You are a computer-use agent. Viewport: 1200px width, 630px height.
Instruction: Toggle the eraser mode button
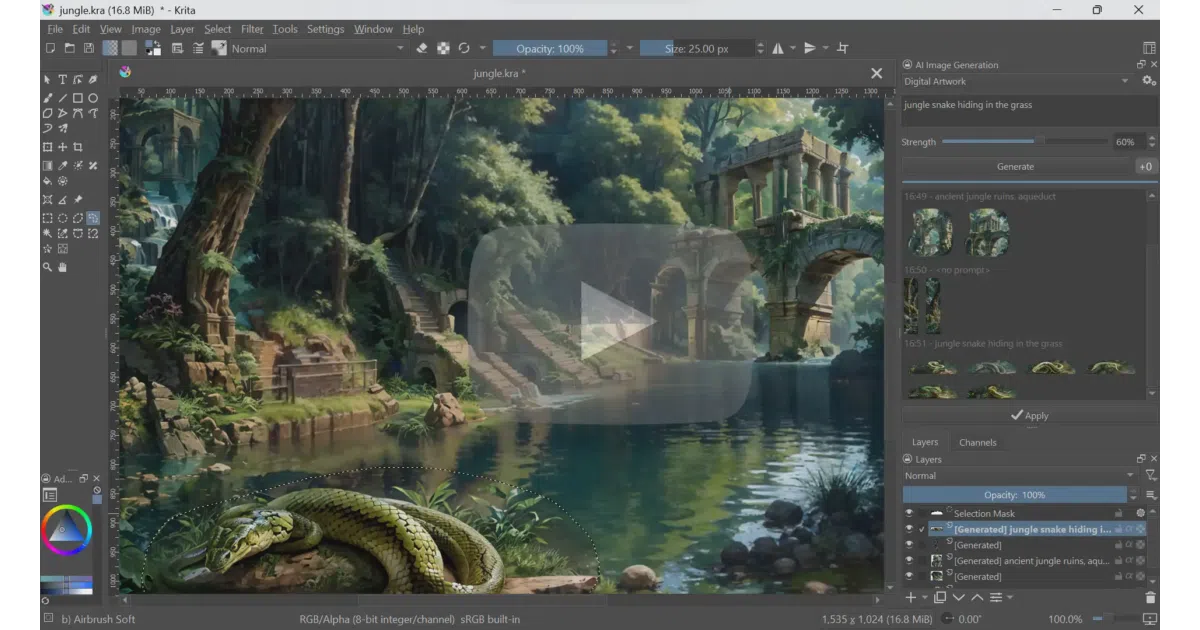point(422,48)
